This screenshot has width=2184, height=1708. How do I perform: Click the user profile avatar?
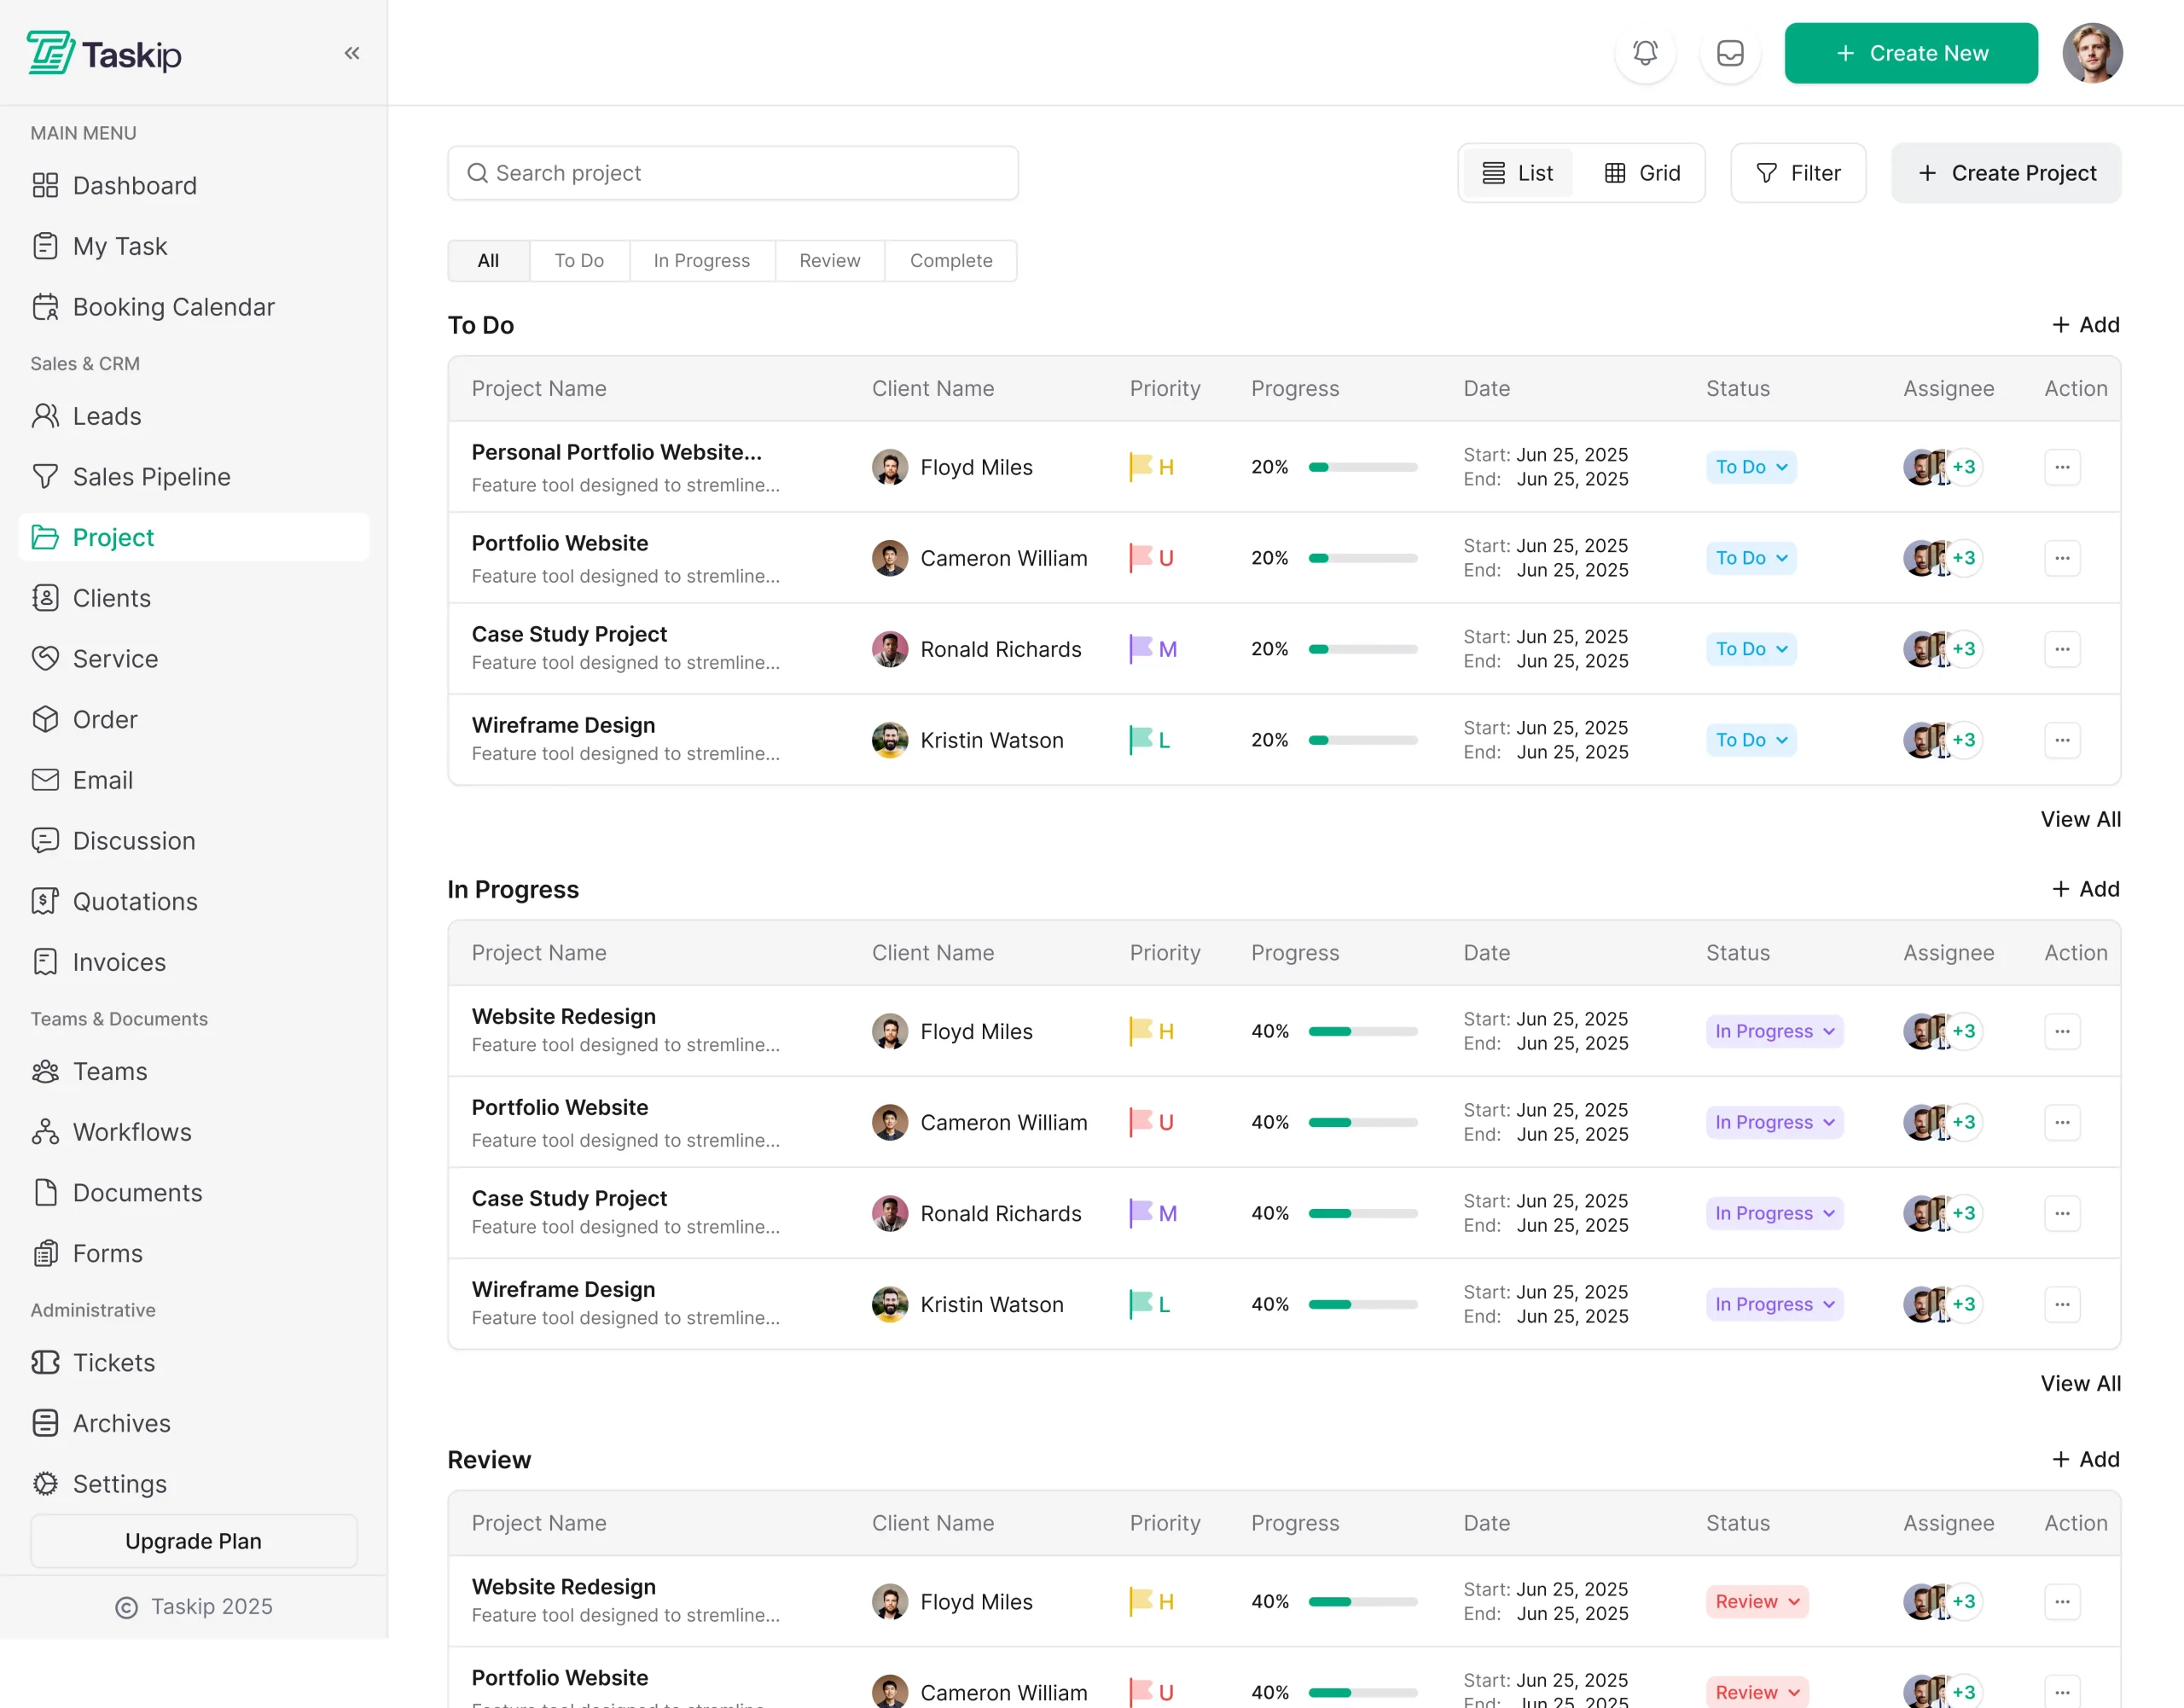click(2092, 53)
